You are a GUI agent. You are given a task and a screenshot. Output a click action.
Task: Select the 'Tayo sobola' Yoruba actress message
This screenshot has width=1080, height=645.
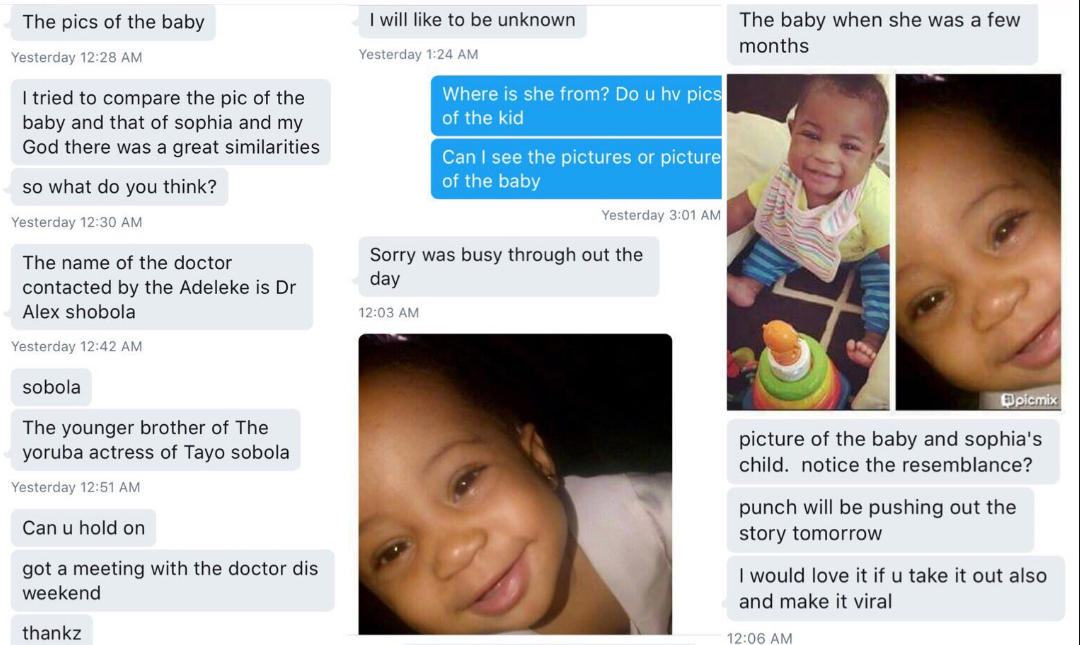[156, 440]
